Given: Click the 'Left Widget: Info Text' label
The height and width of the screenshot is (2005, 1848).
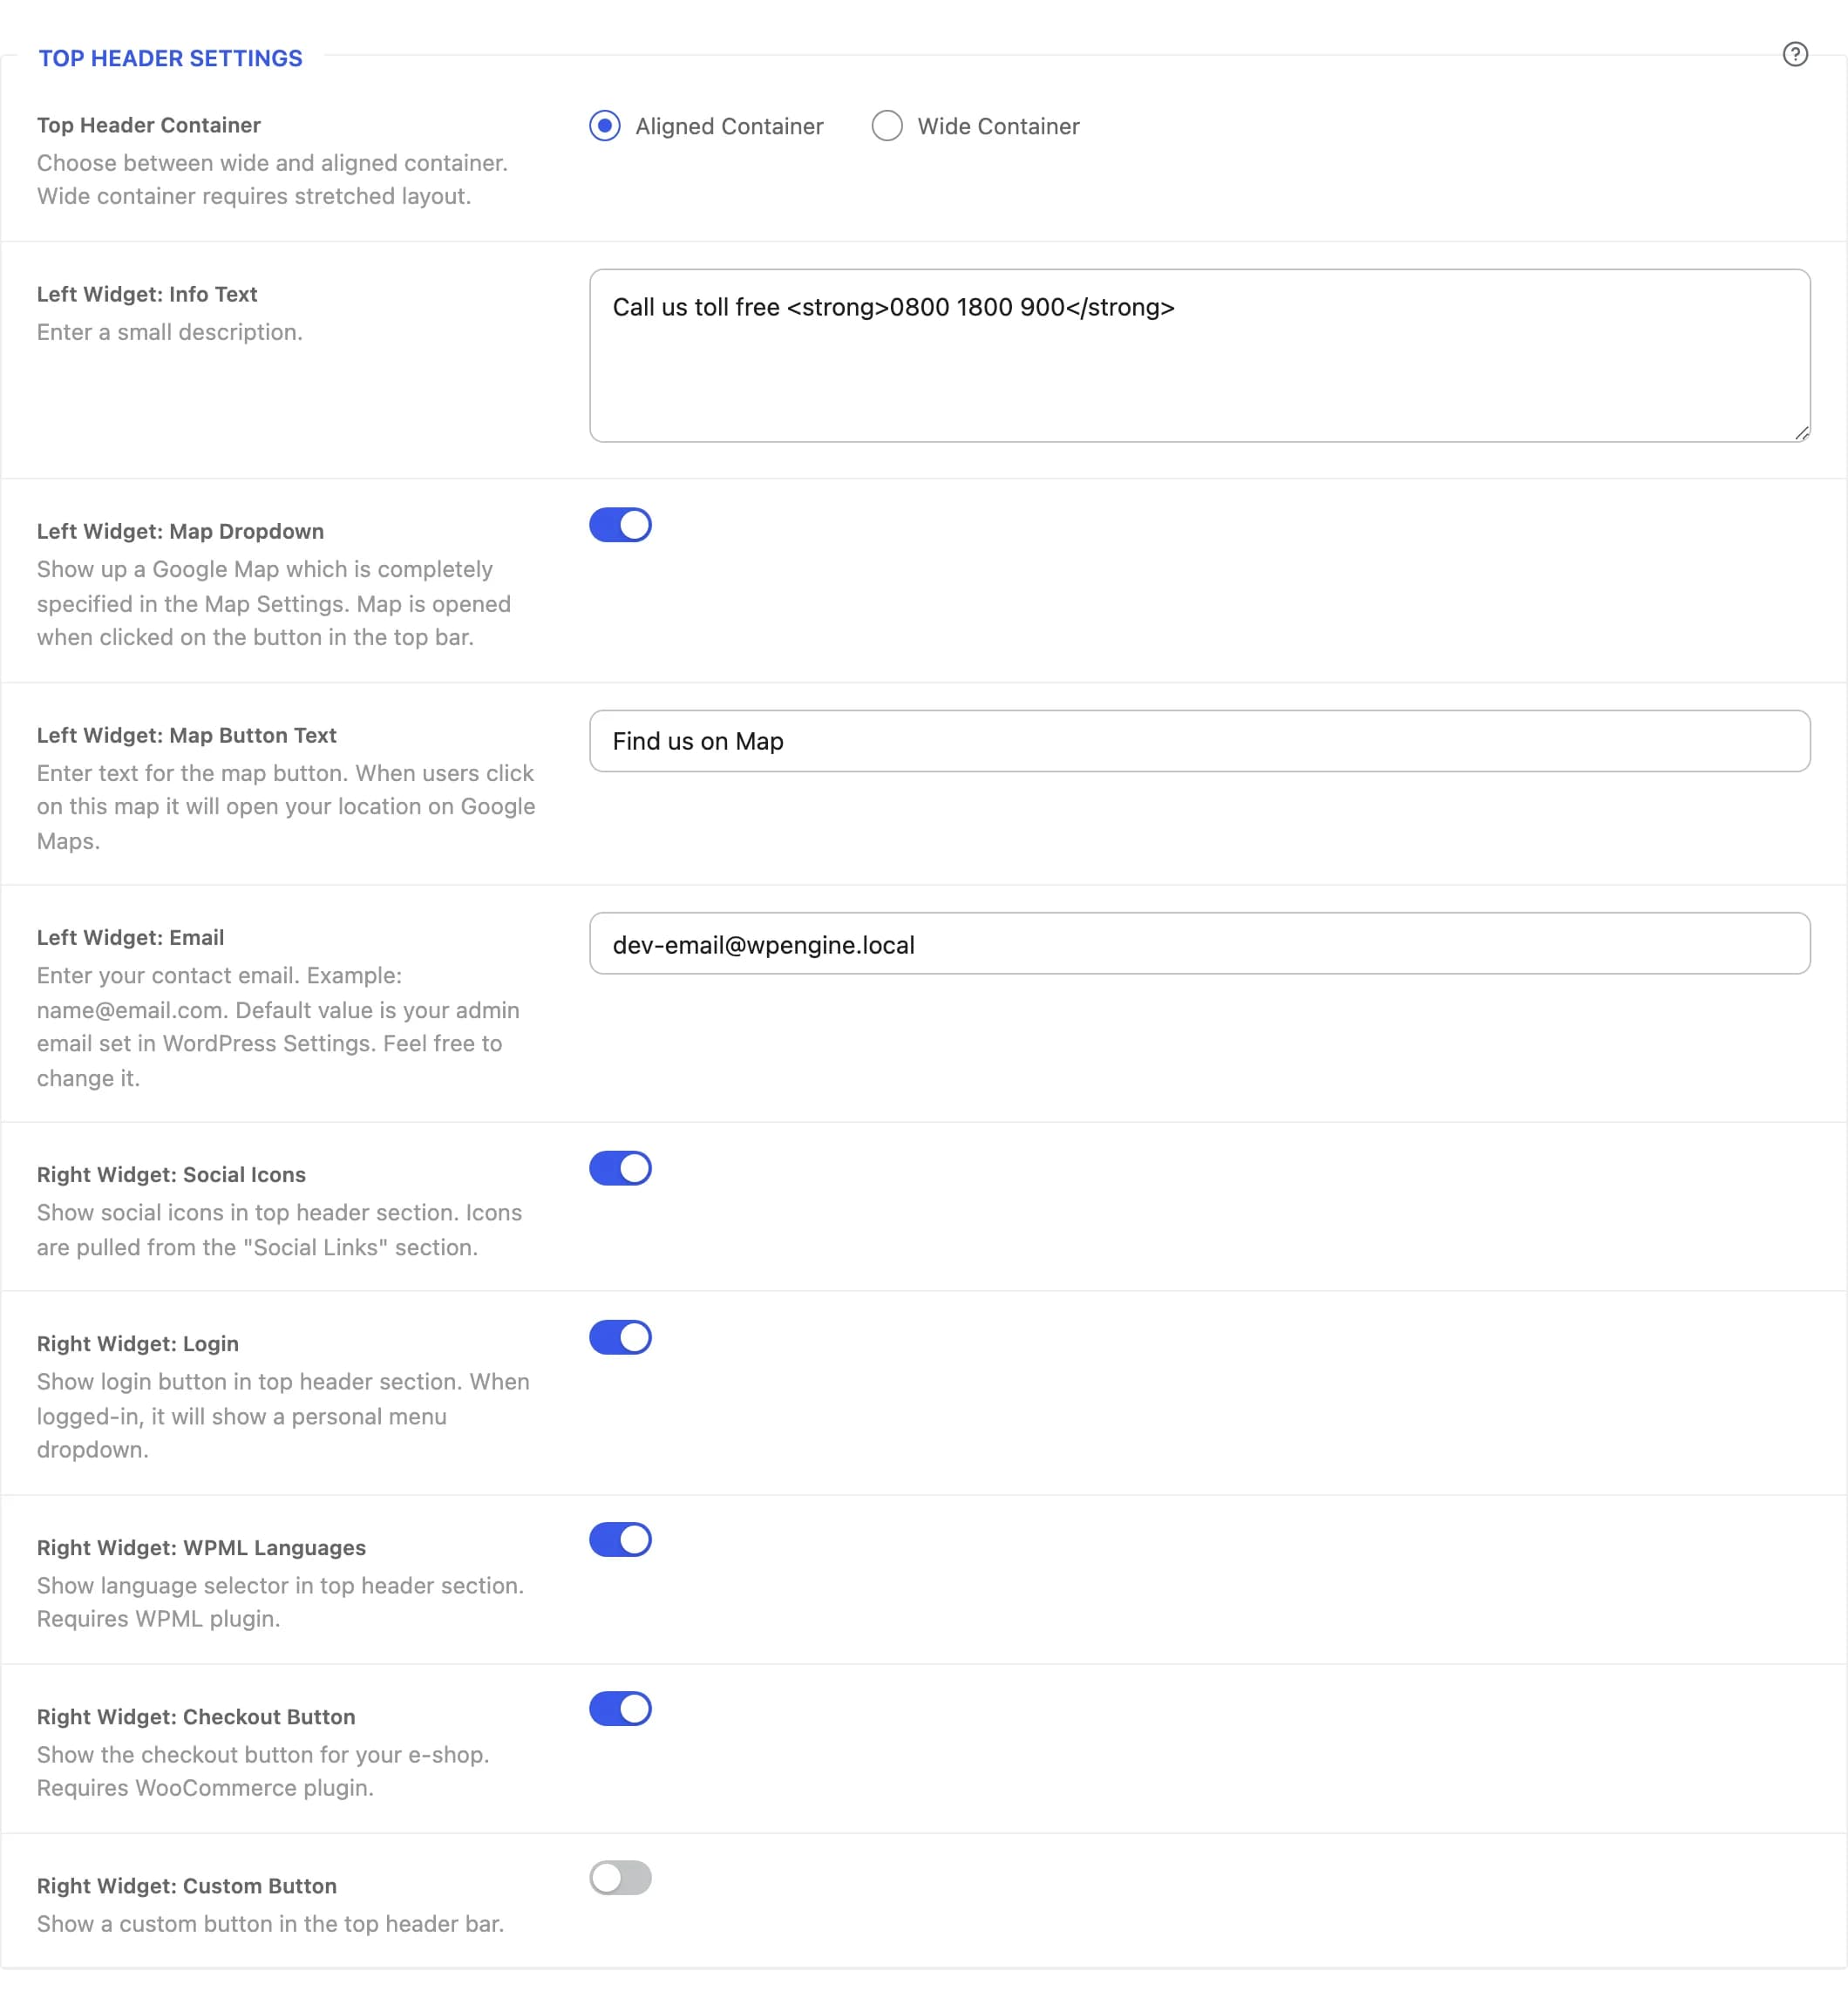Looking at the screenshot, I should click(x=147, y=294).
